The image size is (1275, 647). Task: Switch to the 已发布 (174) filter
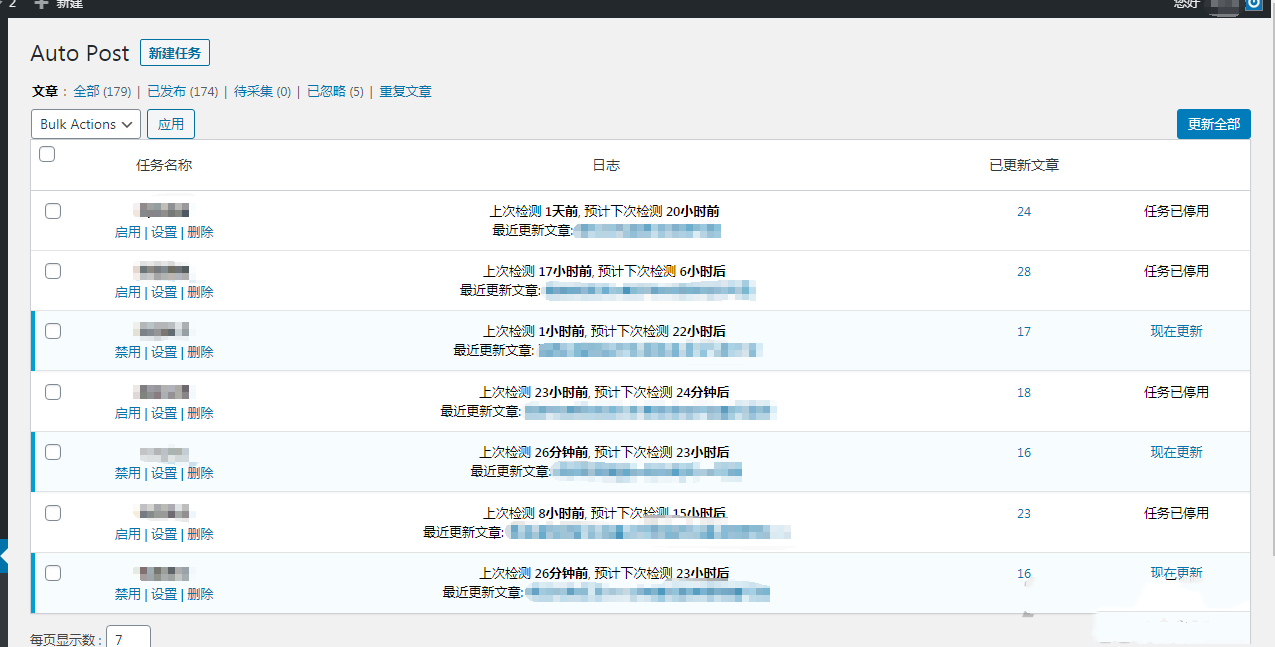(x=182, y=91)
